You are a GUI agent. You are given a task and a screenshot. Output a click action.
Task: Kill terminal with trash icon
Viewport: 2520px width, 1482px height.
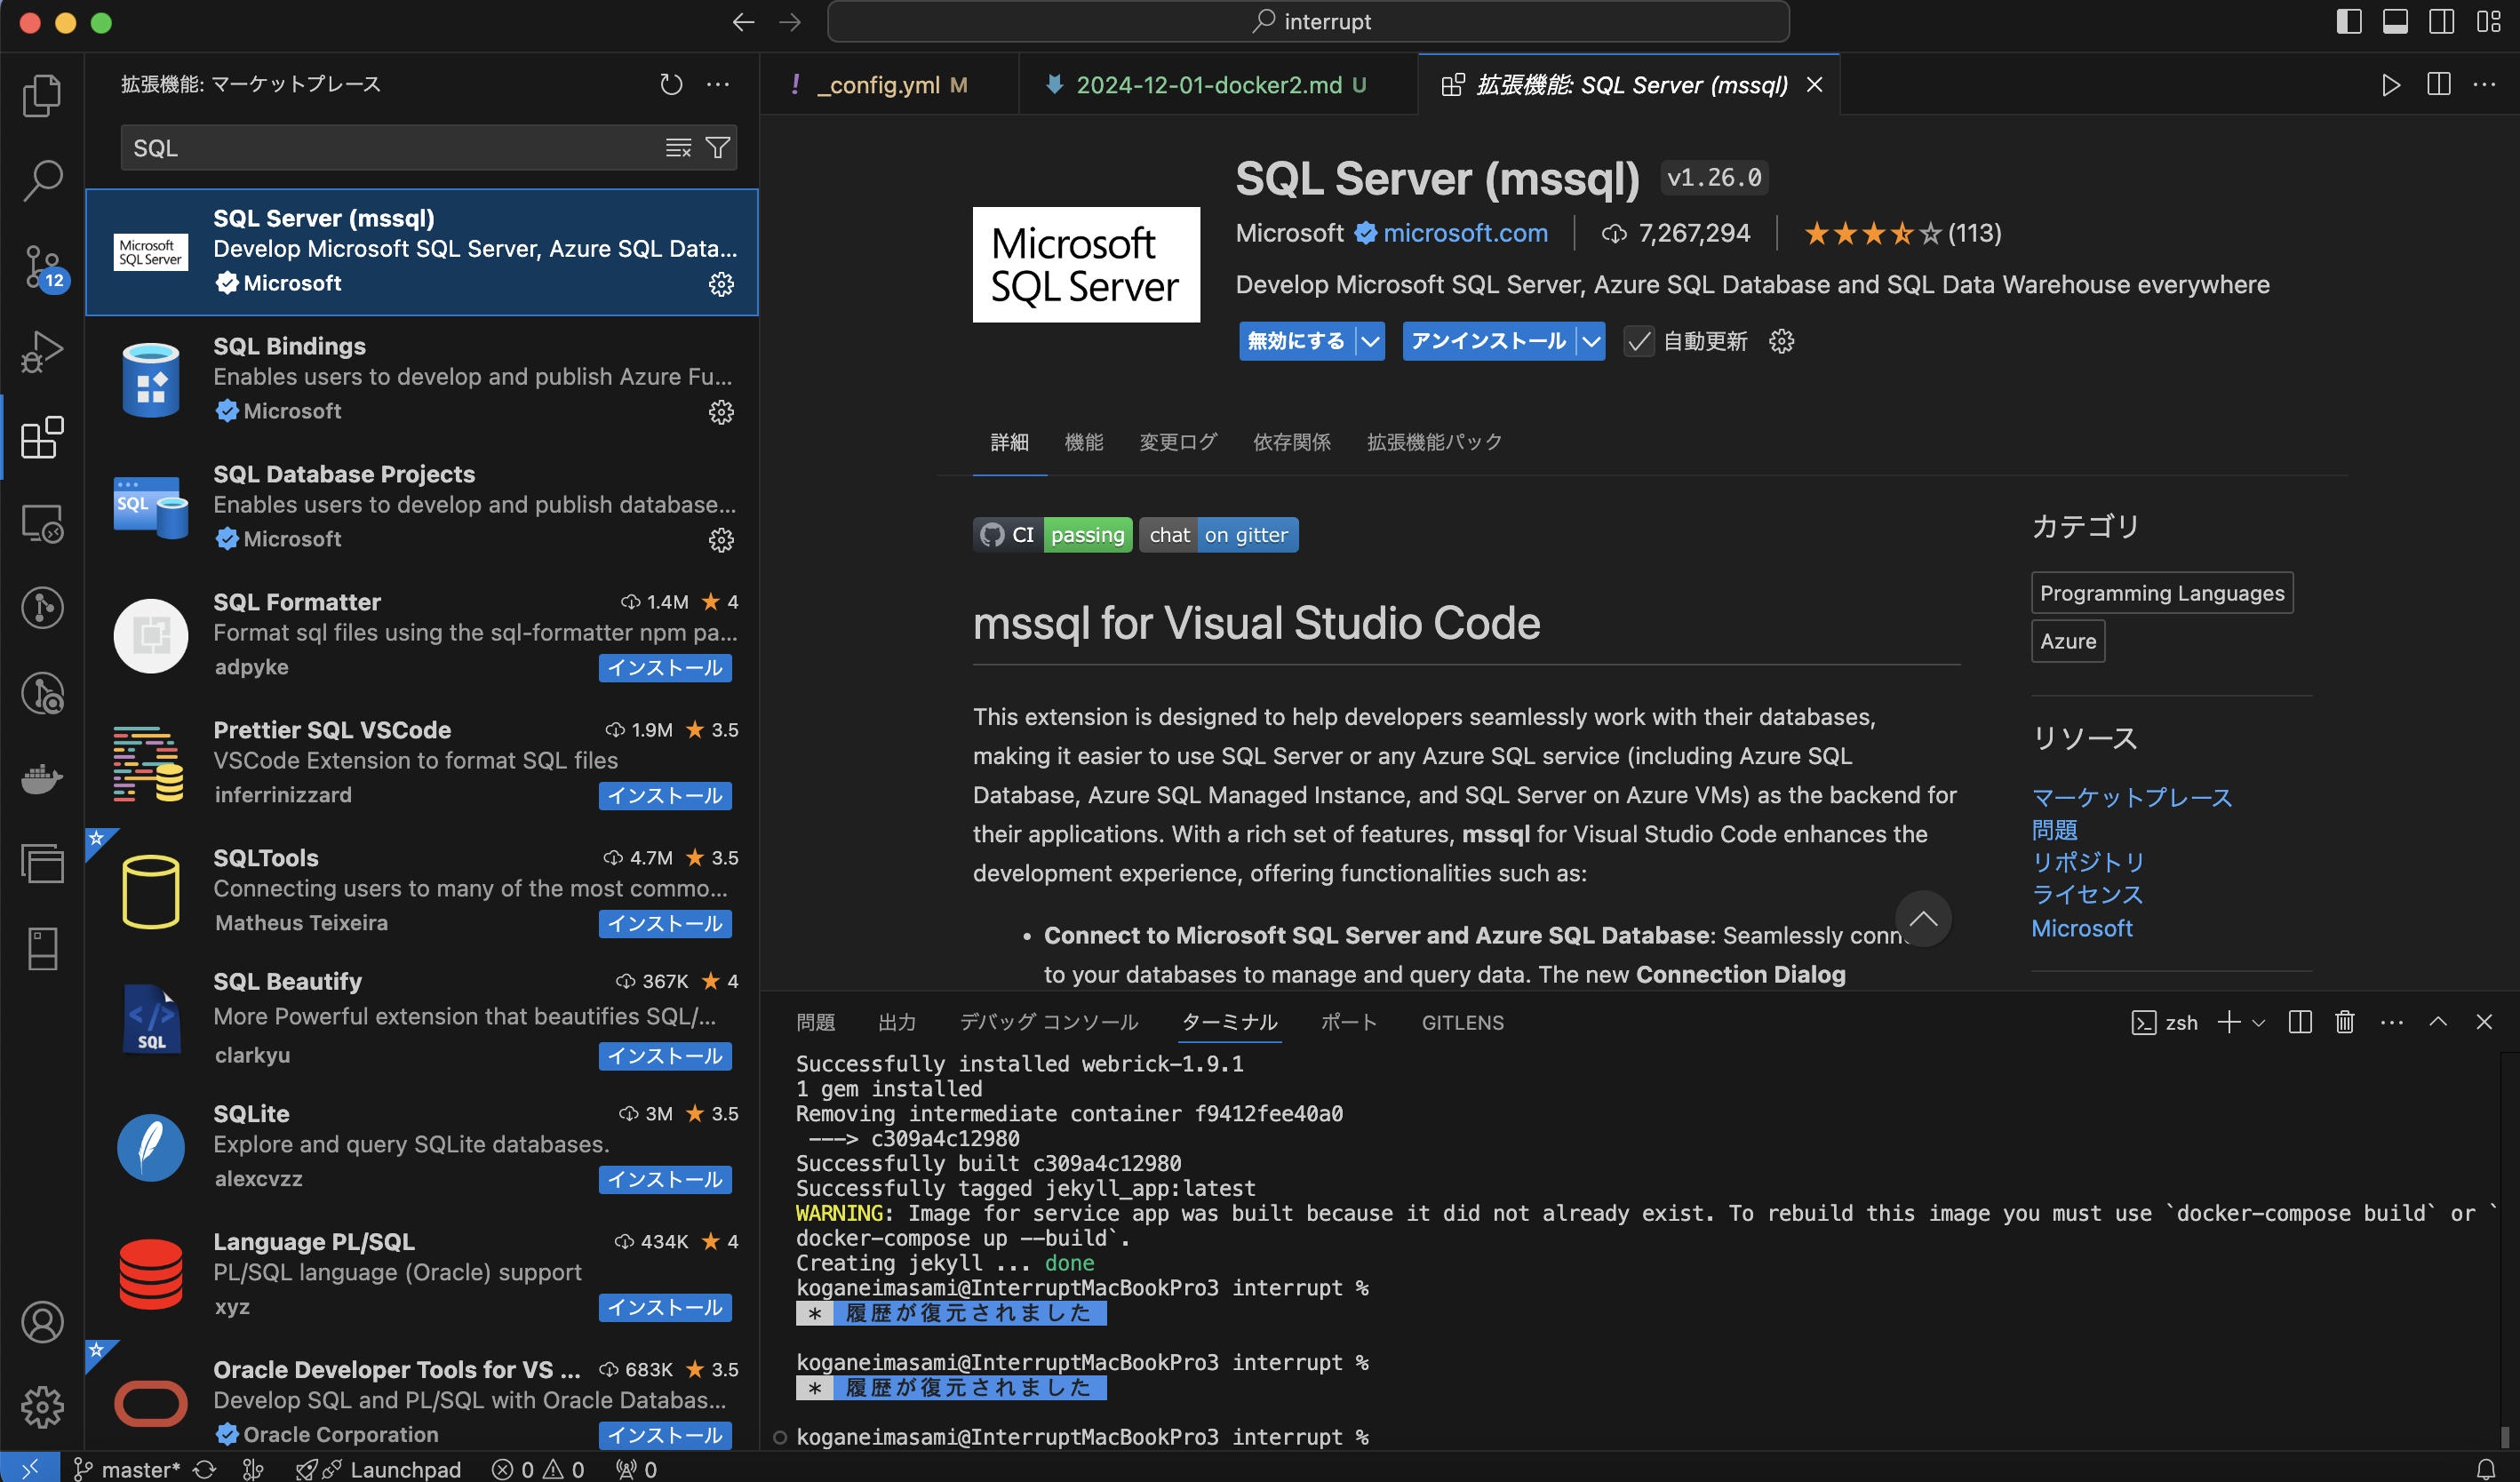point(2344,1022)
